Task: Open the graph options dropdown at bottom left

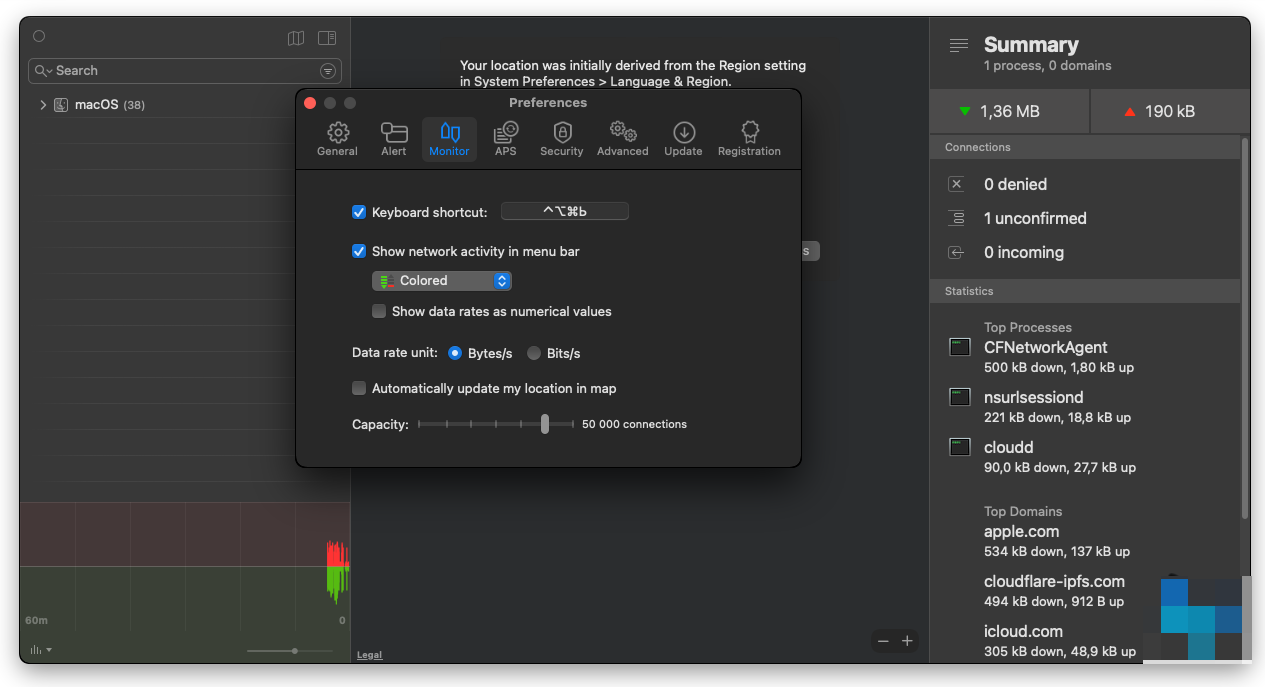Action: pos(41,650)
